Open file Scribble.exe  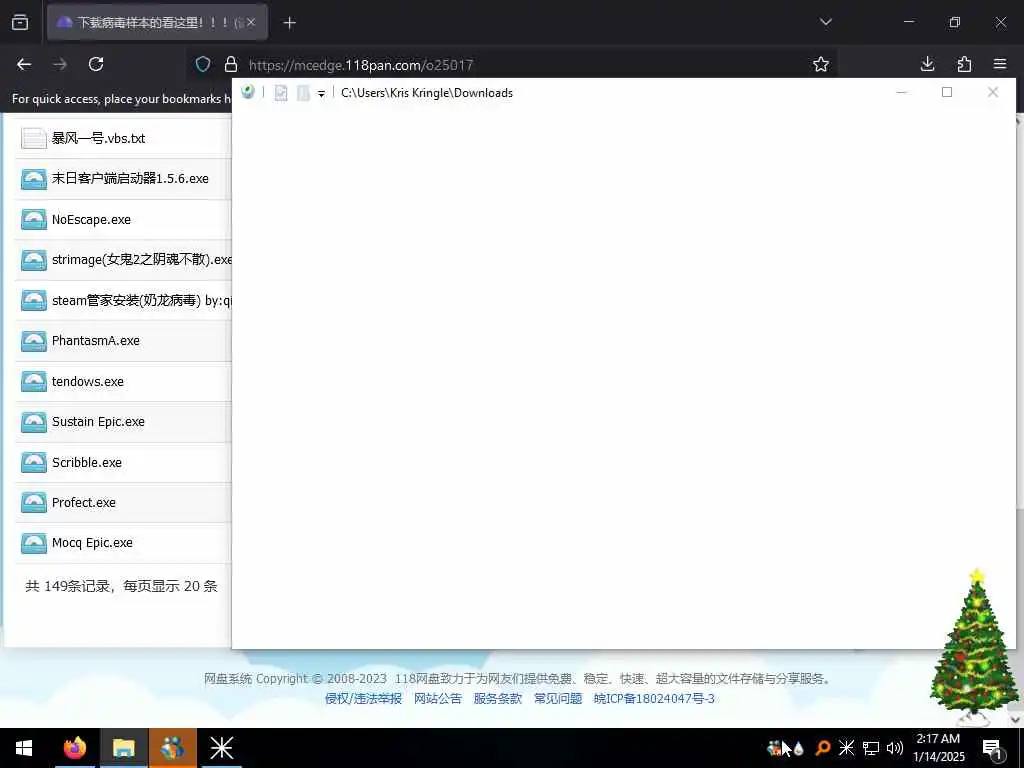point(87,462)
